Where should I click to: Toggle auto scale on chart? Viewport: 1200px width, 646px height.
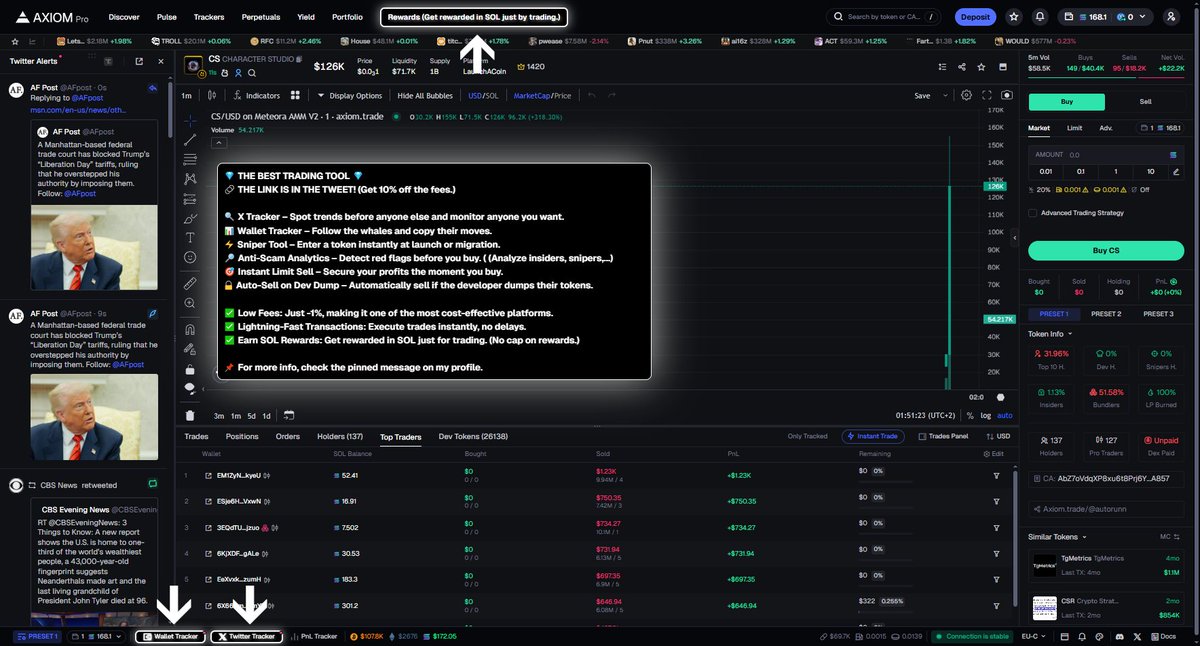pyautogui.click(x=1005, y=415)
